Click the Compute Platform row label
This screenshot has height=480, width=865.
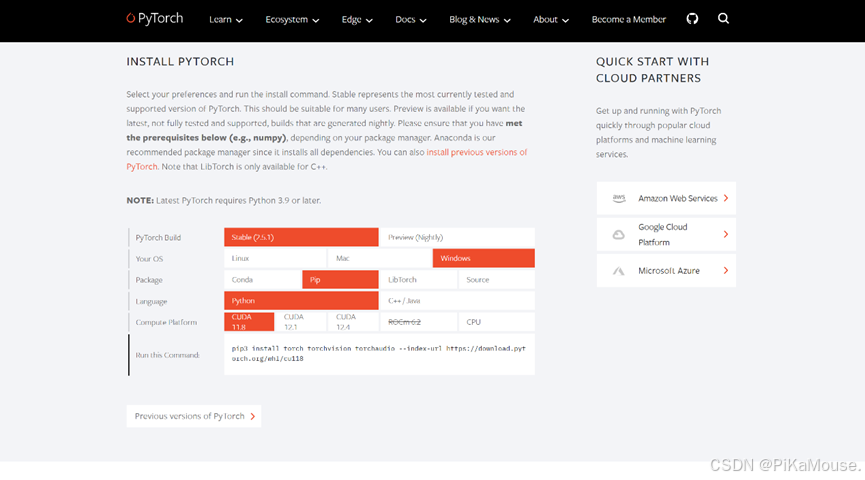click(166, 322)
